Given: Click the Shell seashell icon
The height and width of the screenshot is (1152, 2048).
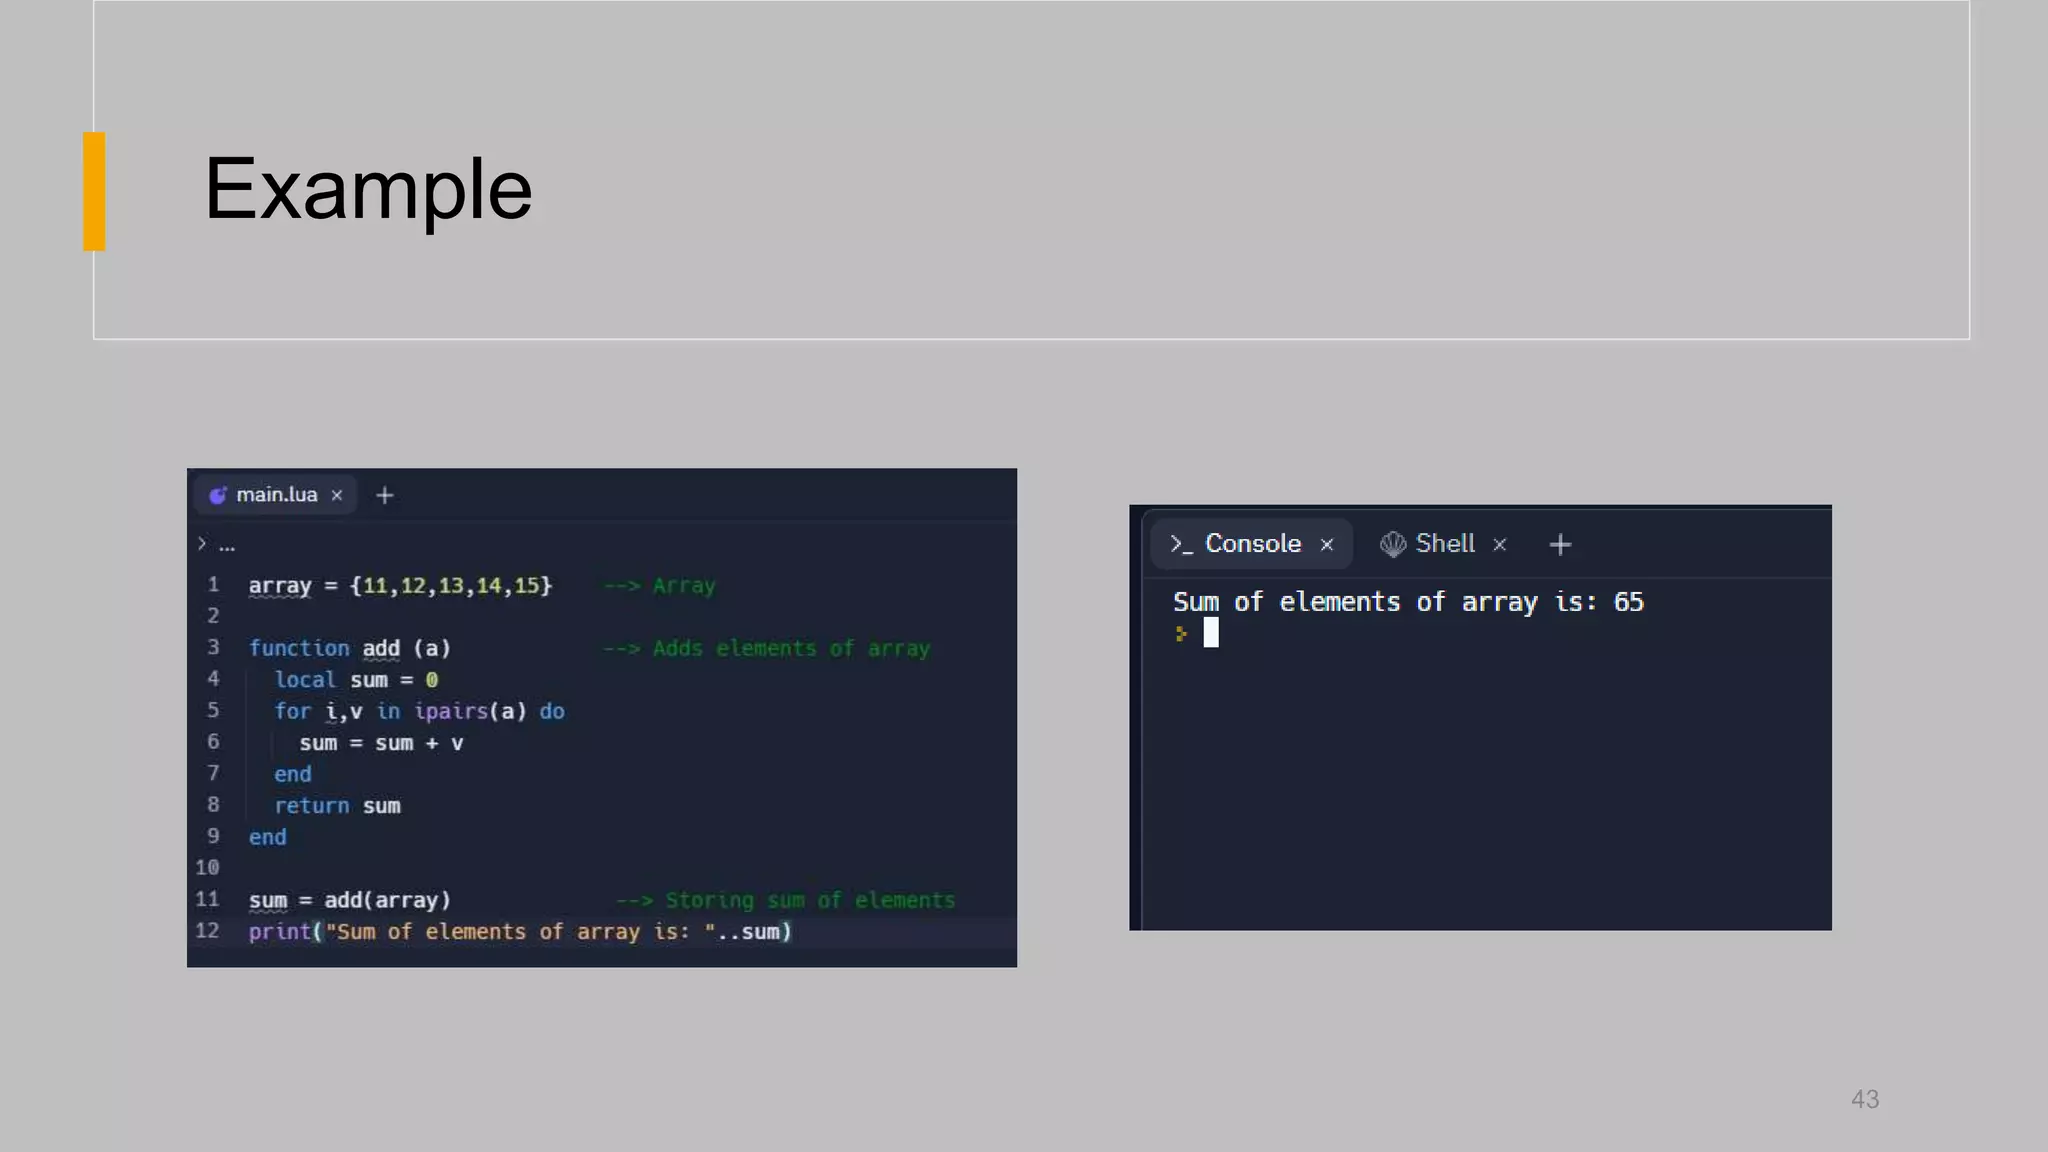Looking at the screenshot, I should (1393, 544).
